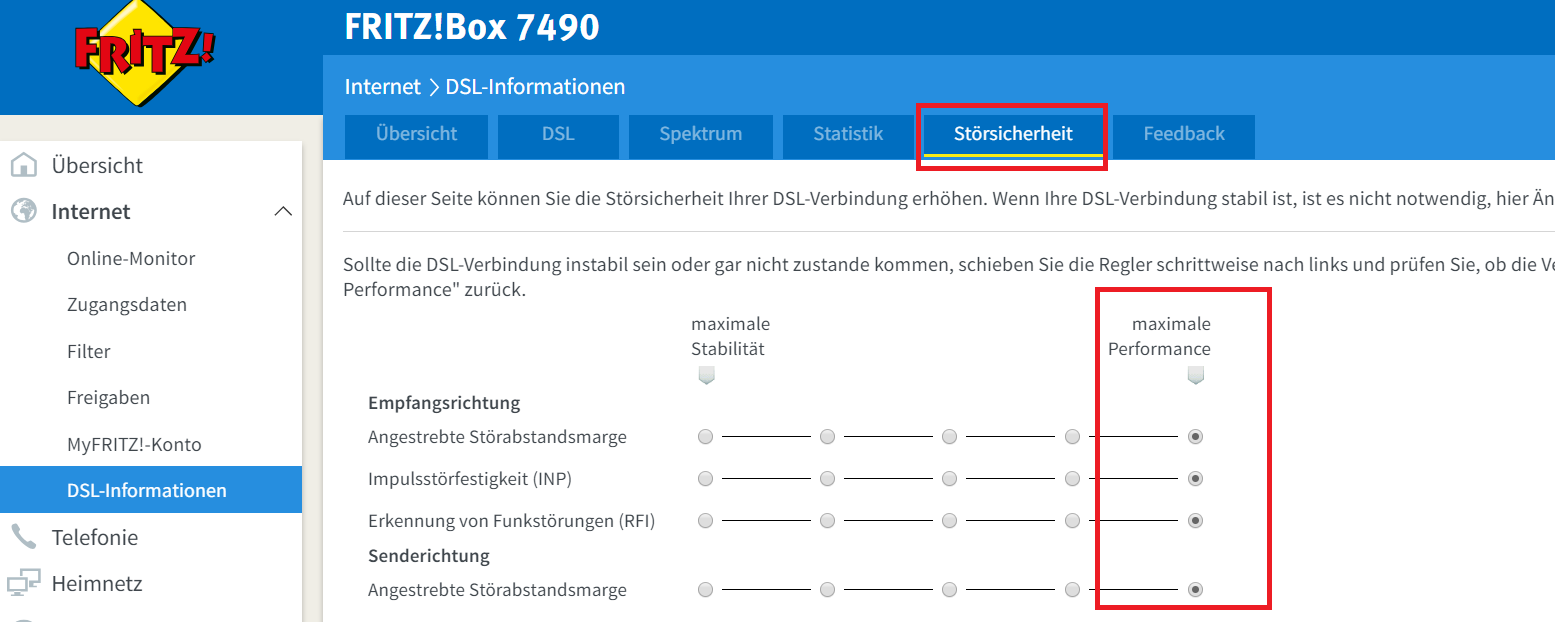Viewport: 1555px width, 622px height.
Task: Open MyFRITZ!-Konto in the sidebar
Action: click(x=134, y=444)
